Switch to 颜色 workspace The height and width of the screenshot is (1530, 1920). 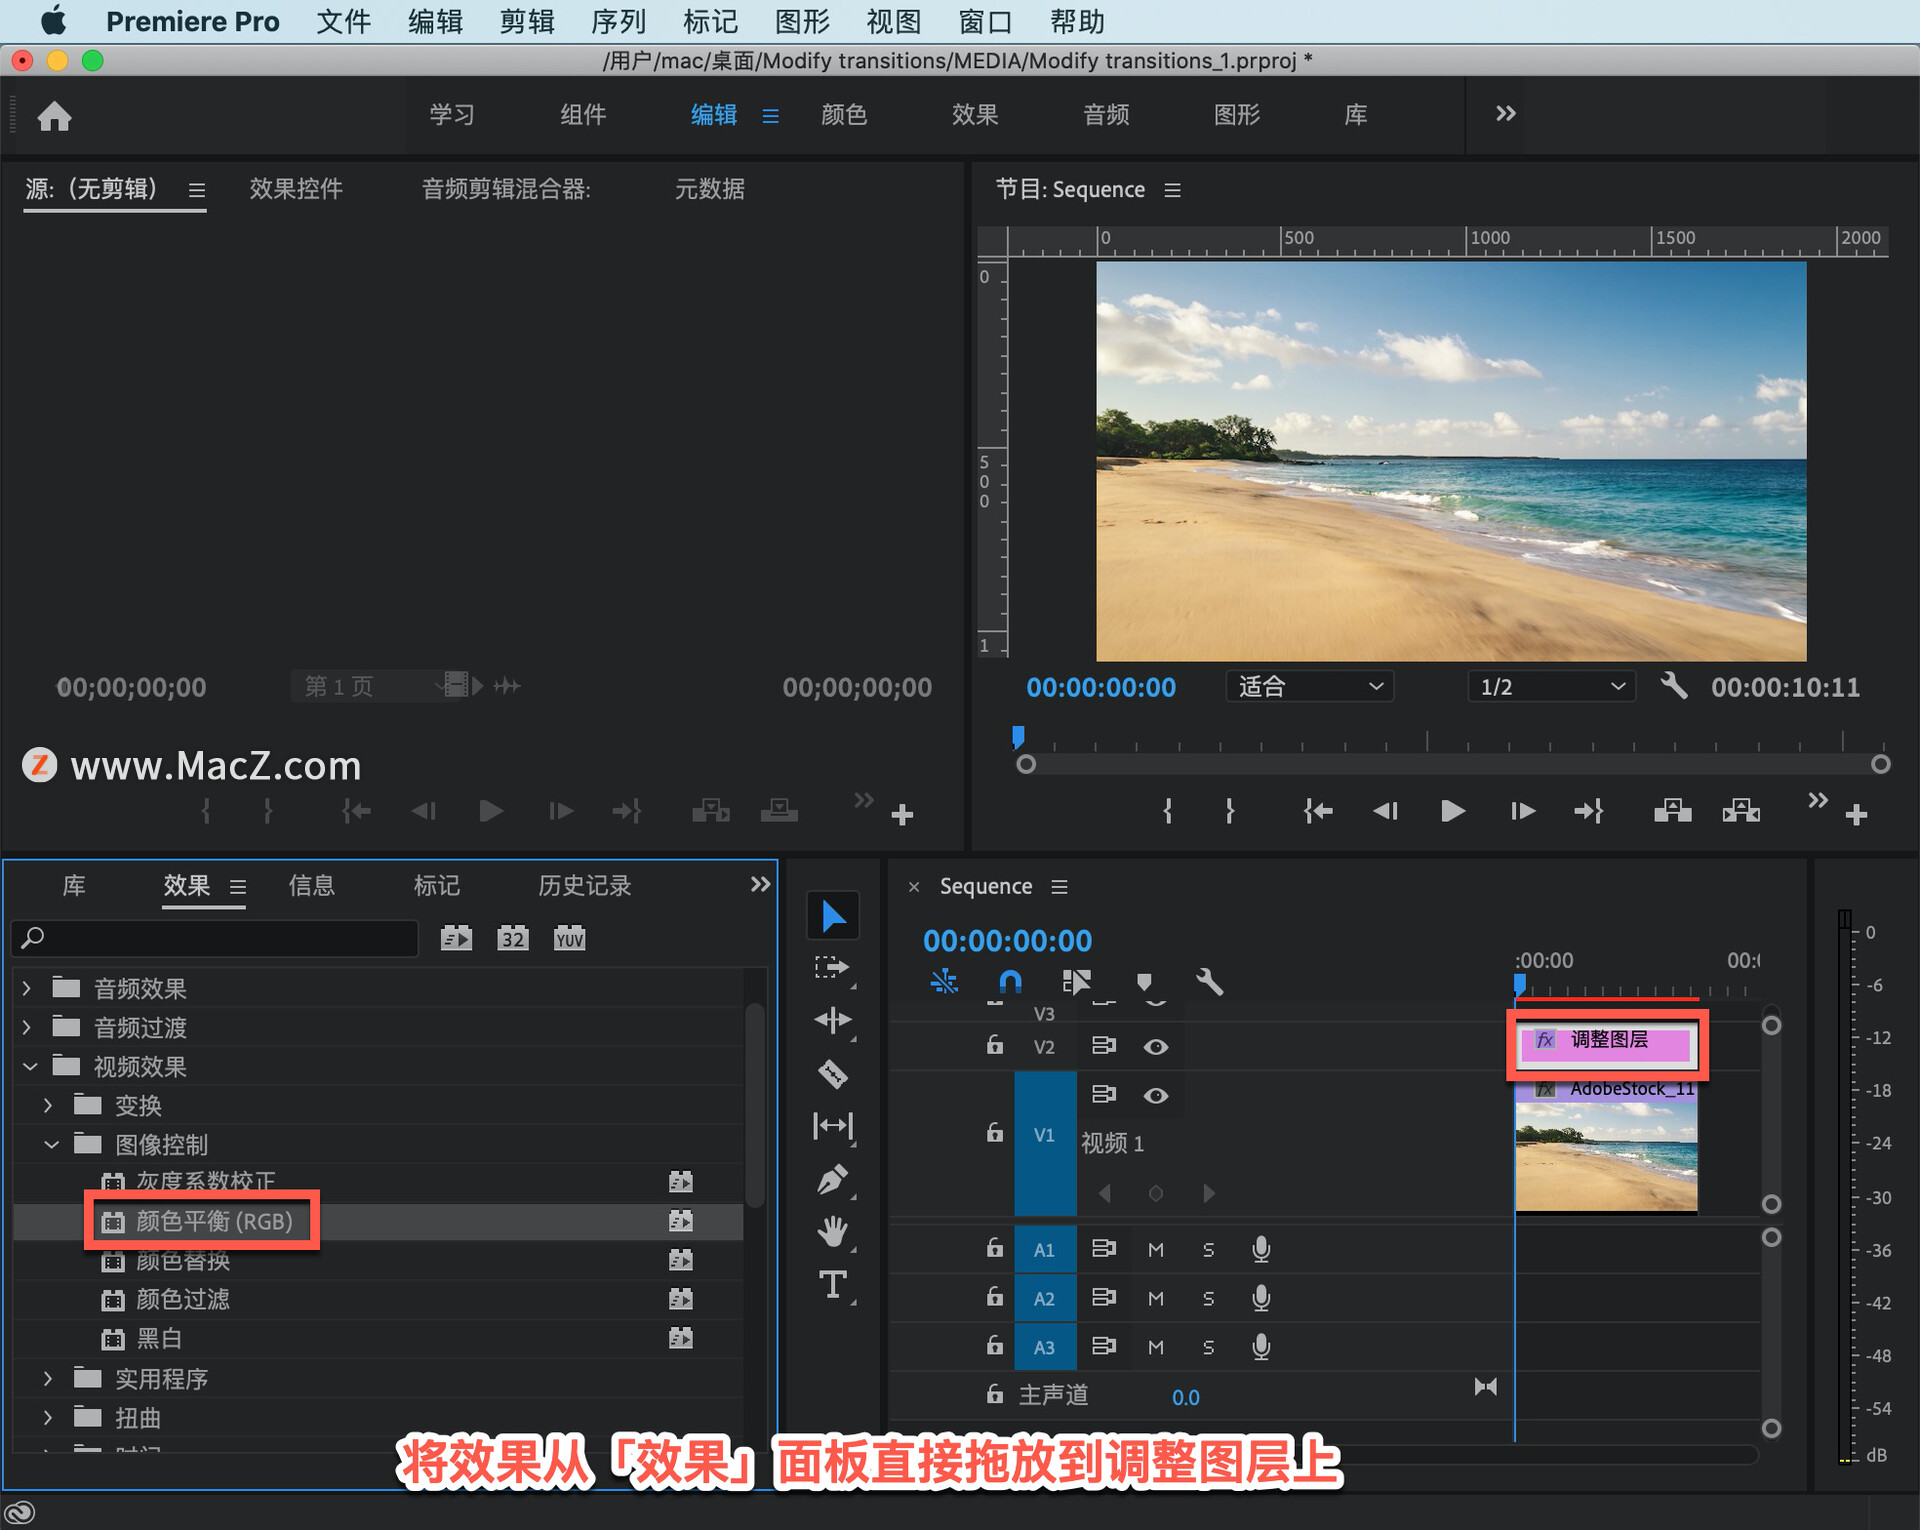coord(844,115)
